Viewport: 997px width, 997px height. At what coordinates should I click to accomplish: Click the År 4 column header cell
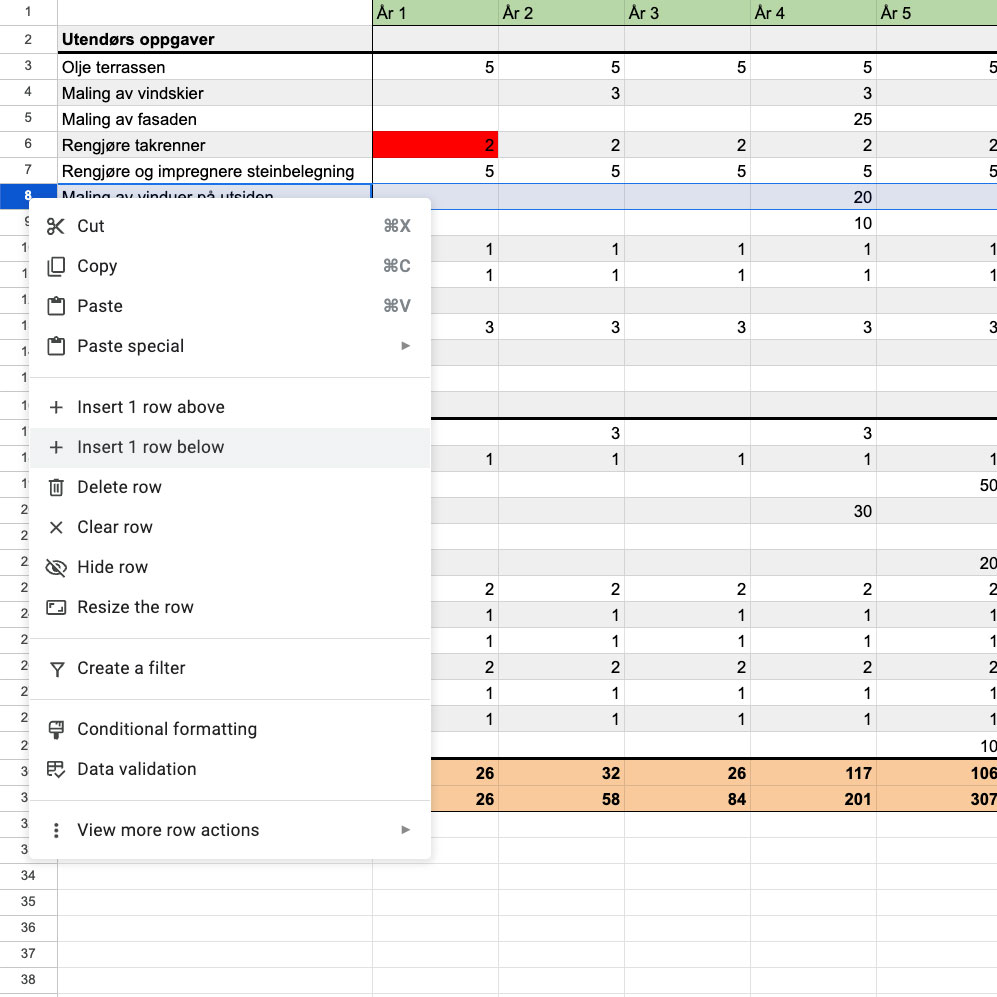812,13
